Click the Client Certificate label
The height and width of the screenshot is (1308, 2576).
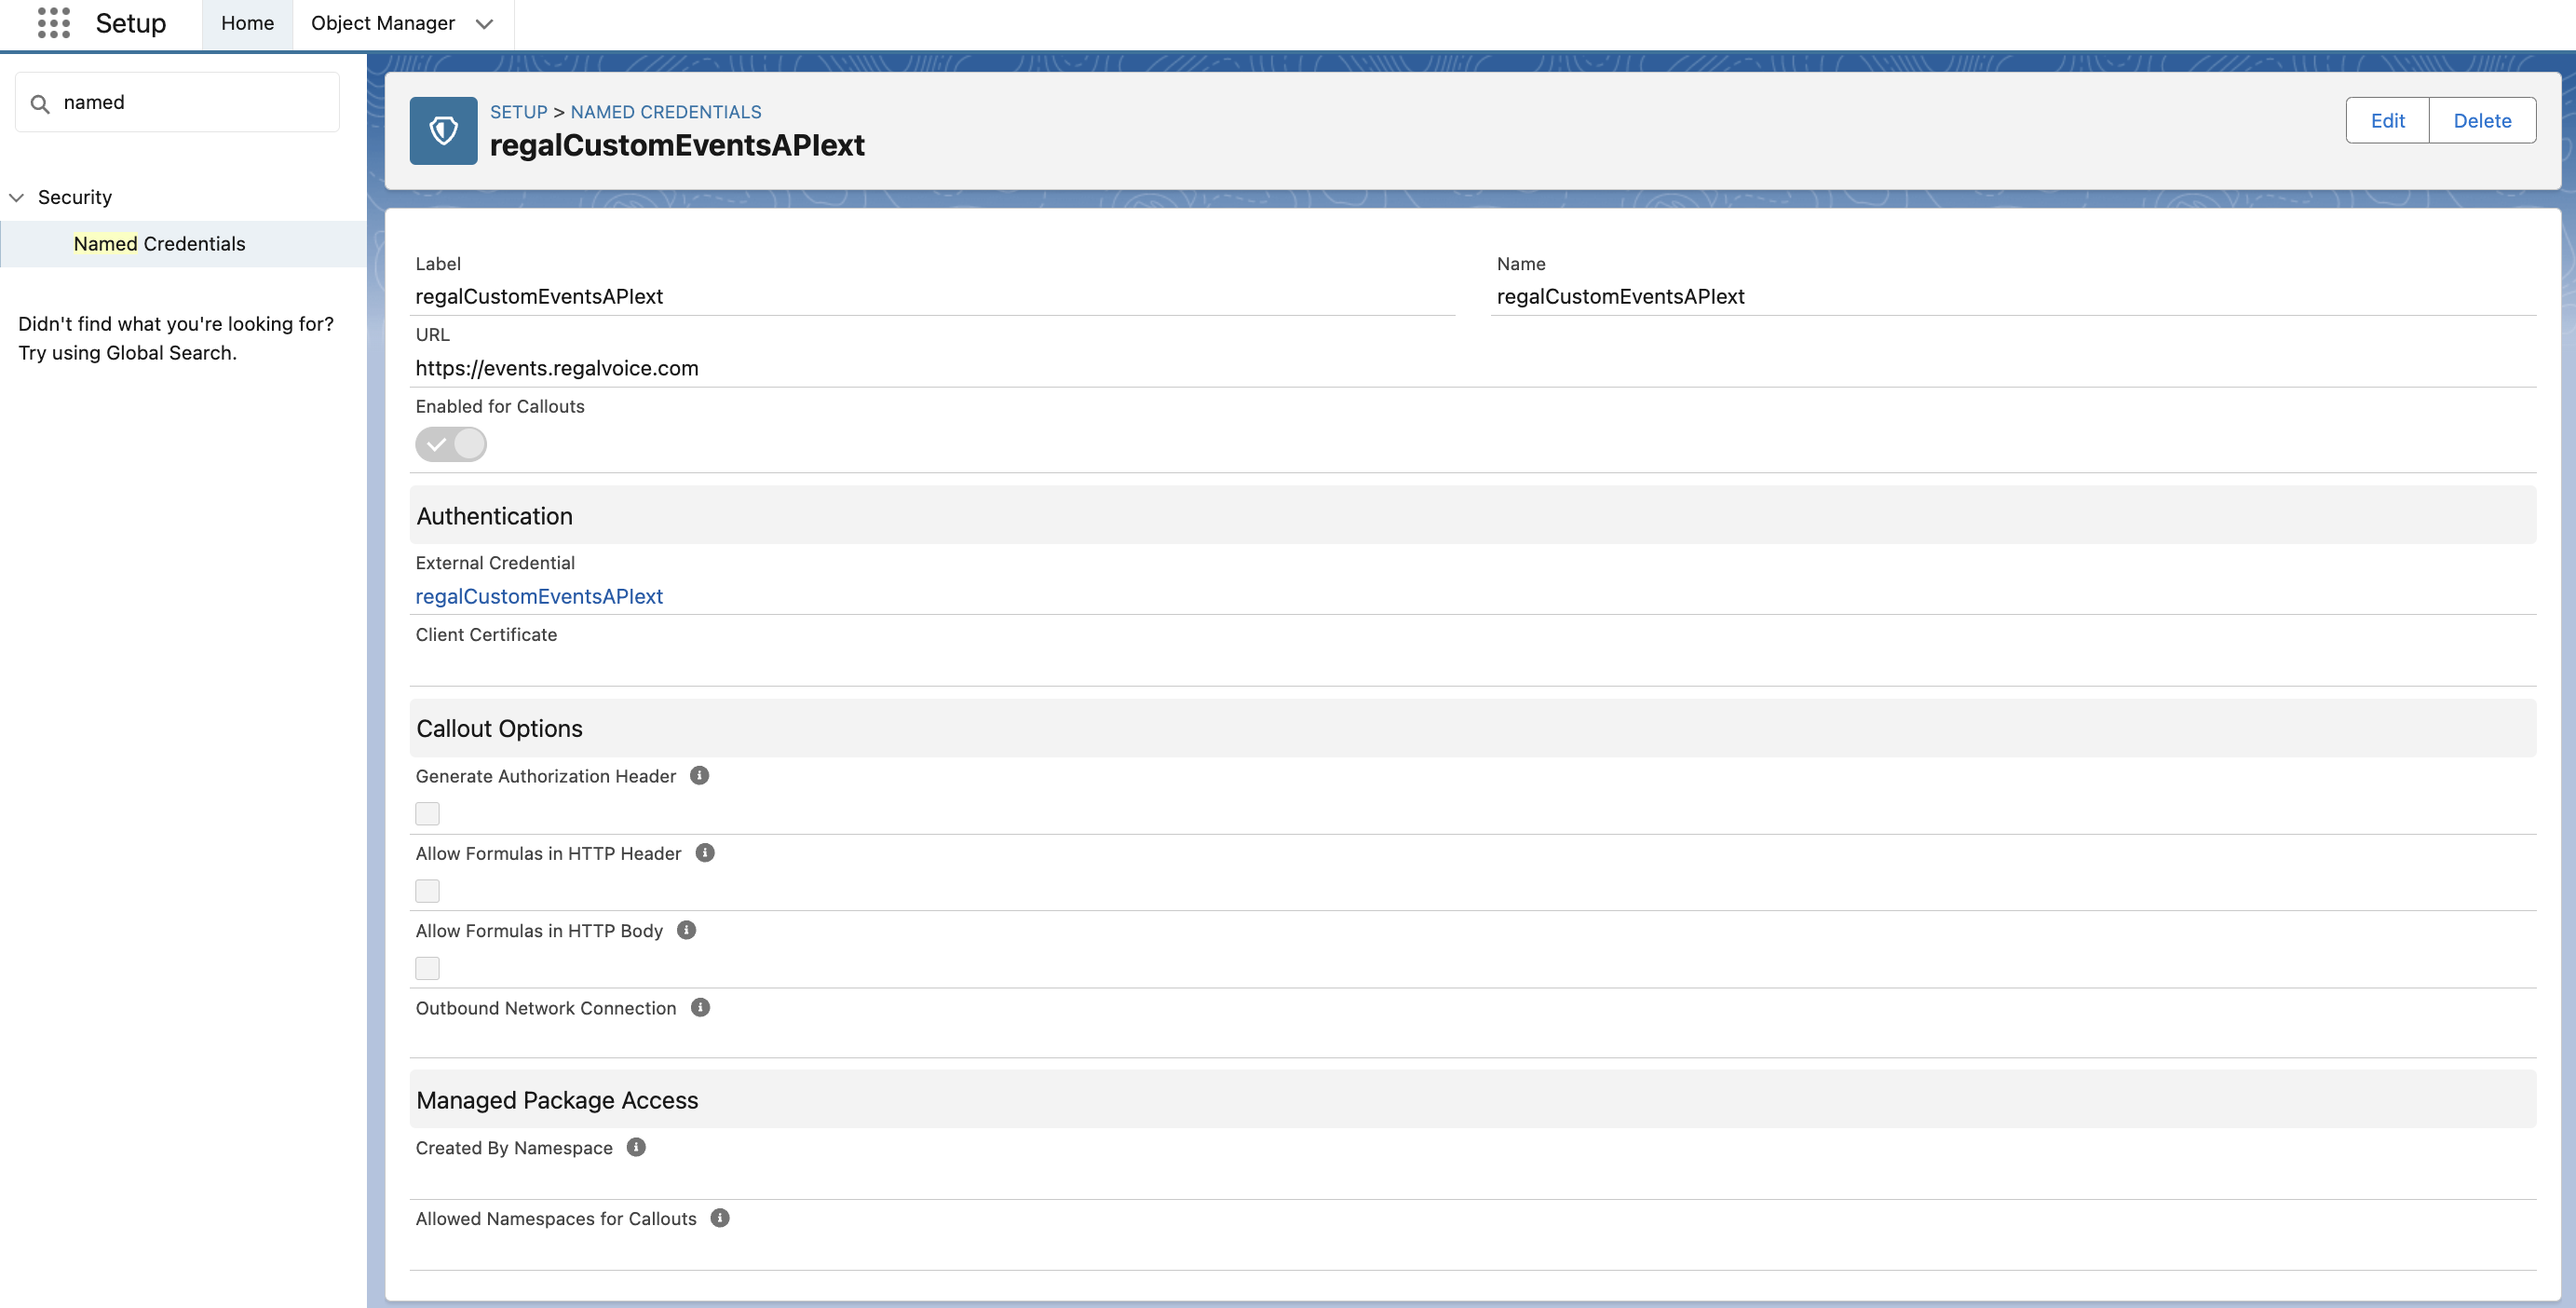click(486, 634)
